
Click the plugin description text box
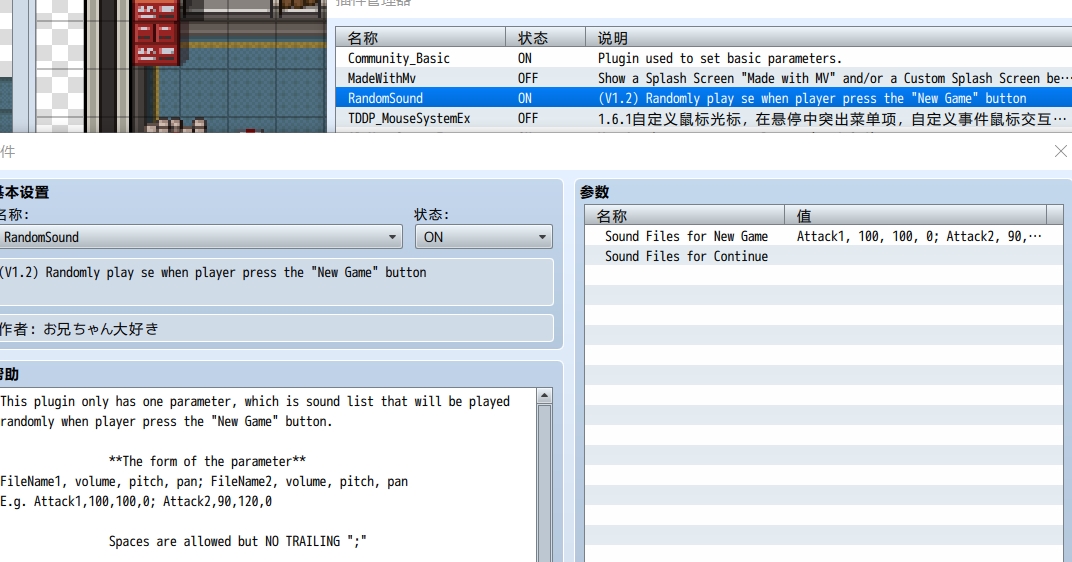[x=276, y=282]
